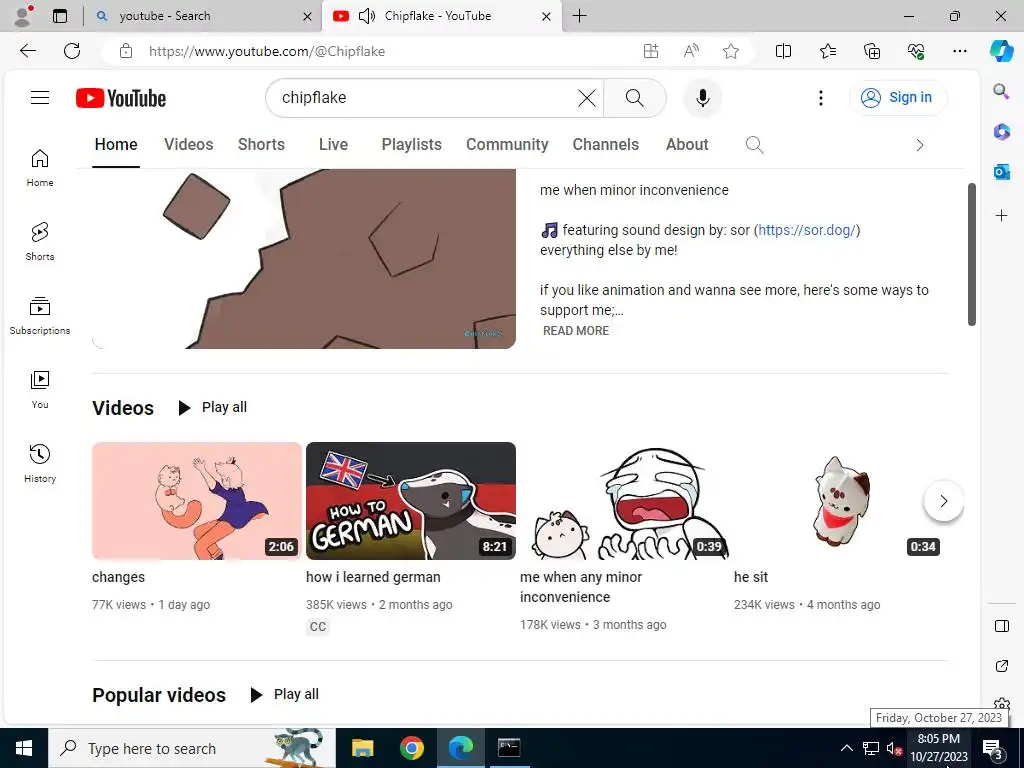This screenshot has height=768, width=1024.
Task: Launch Google Chrome from the taskbar
Action: point(411,748)
